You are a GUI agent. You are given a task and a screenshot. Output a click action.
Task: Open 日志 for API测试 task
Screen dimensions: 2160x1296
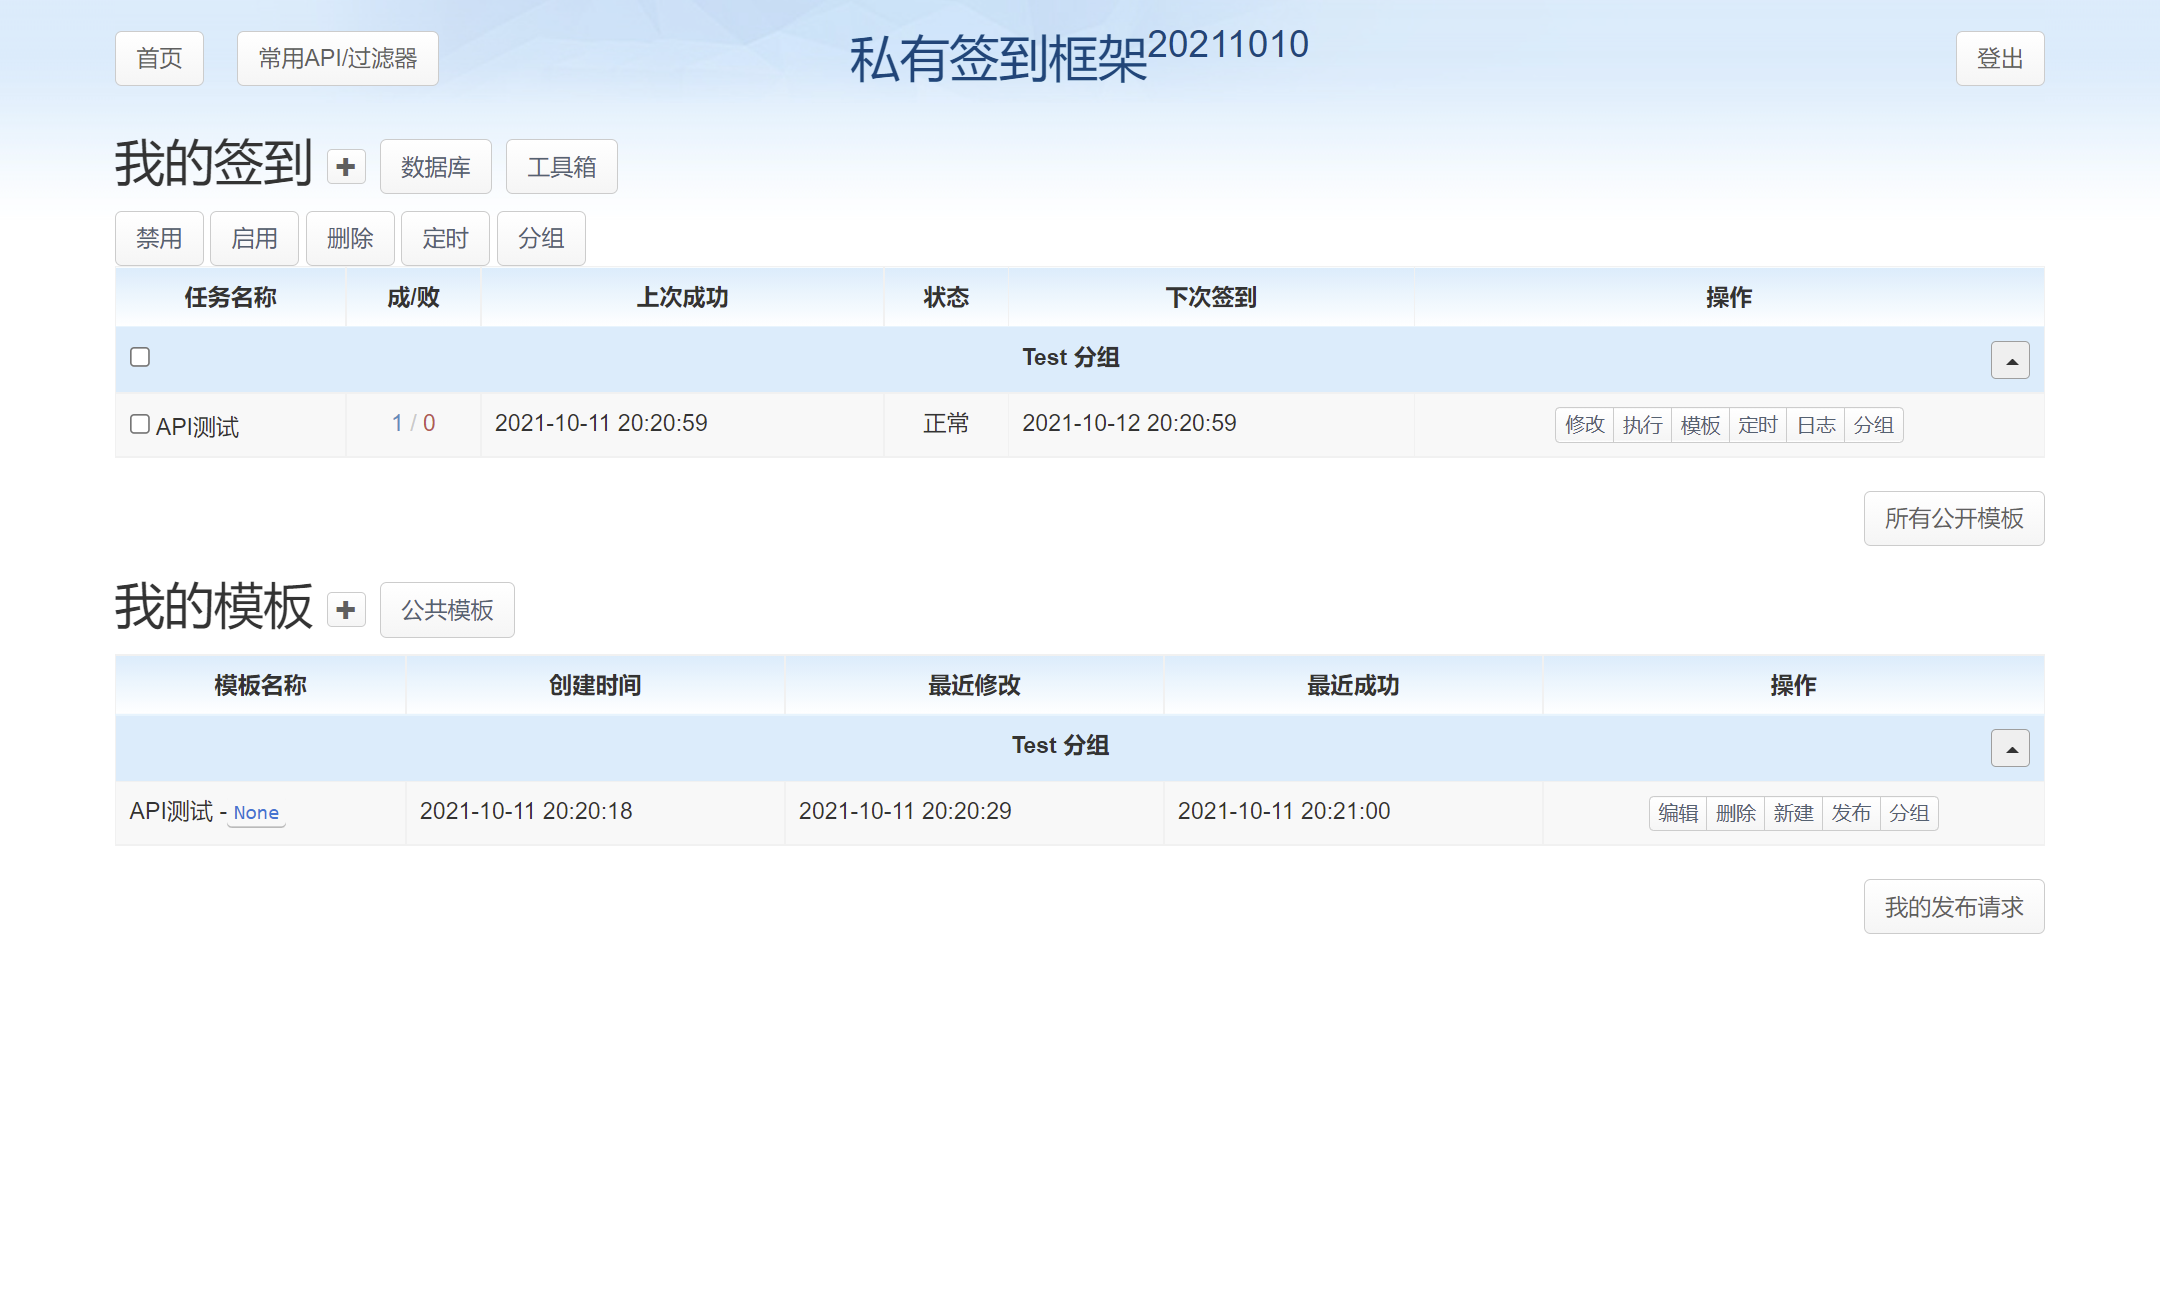pos(1816,425)
